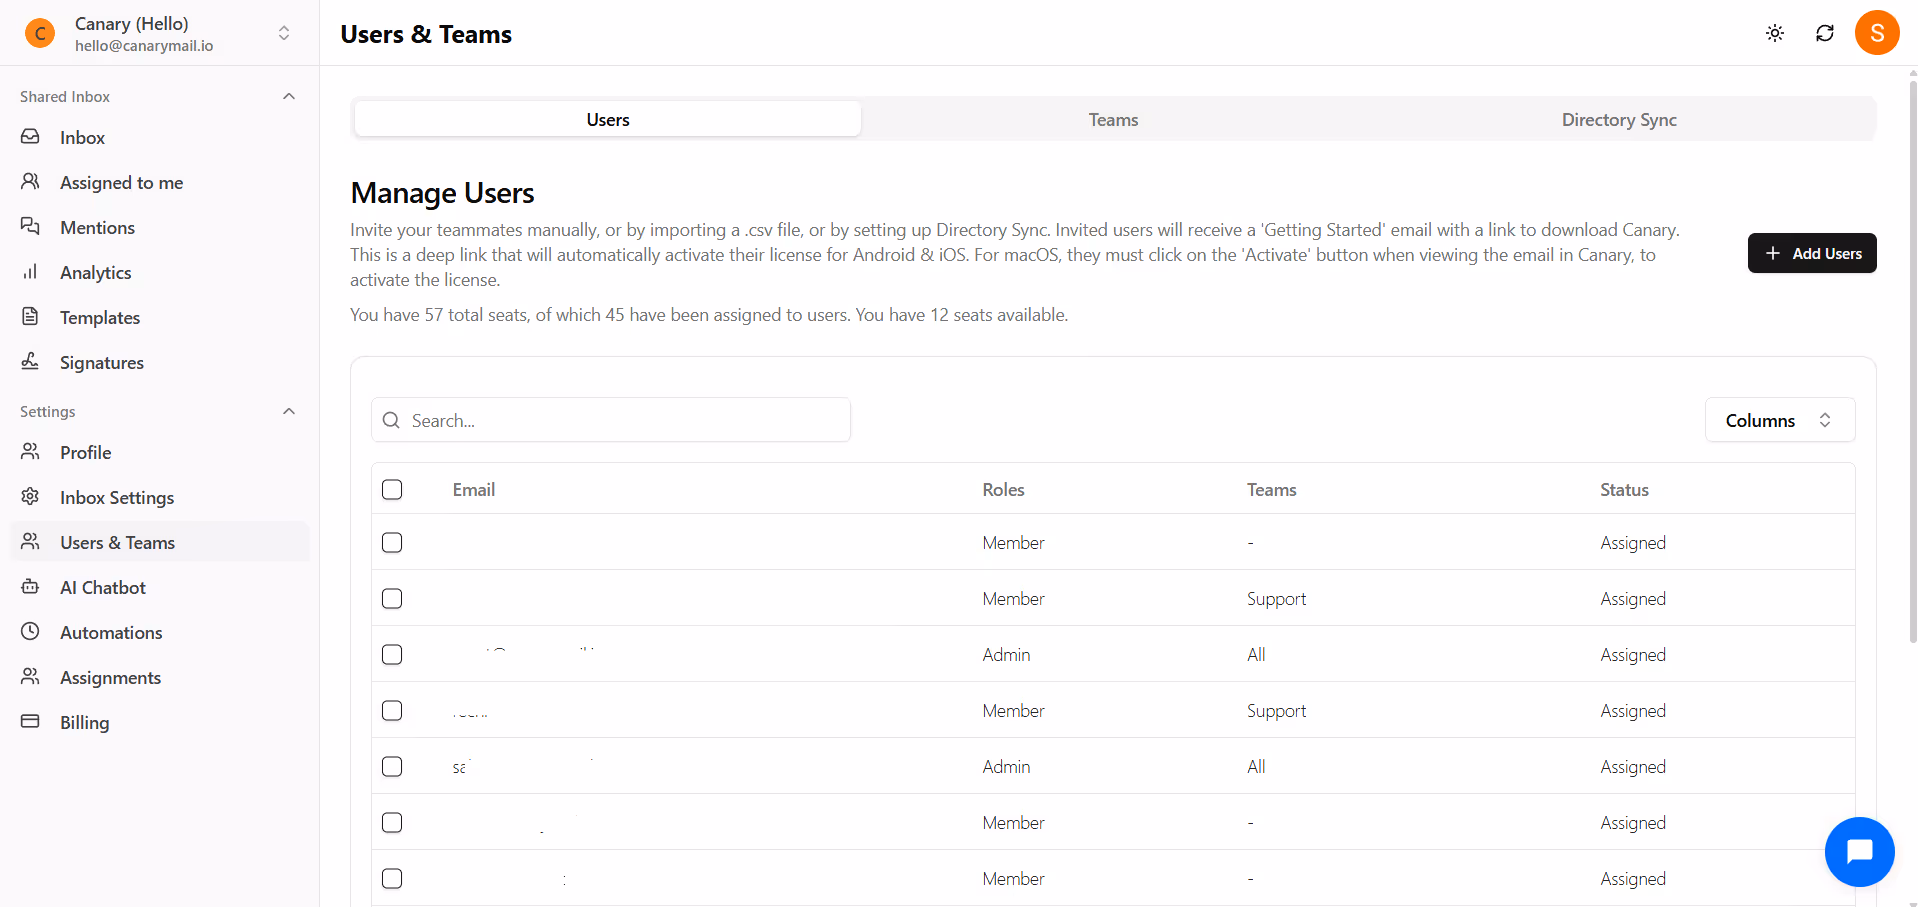Switch to the Users tab

[608, 119]
